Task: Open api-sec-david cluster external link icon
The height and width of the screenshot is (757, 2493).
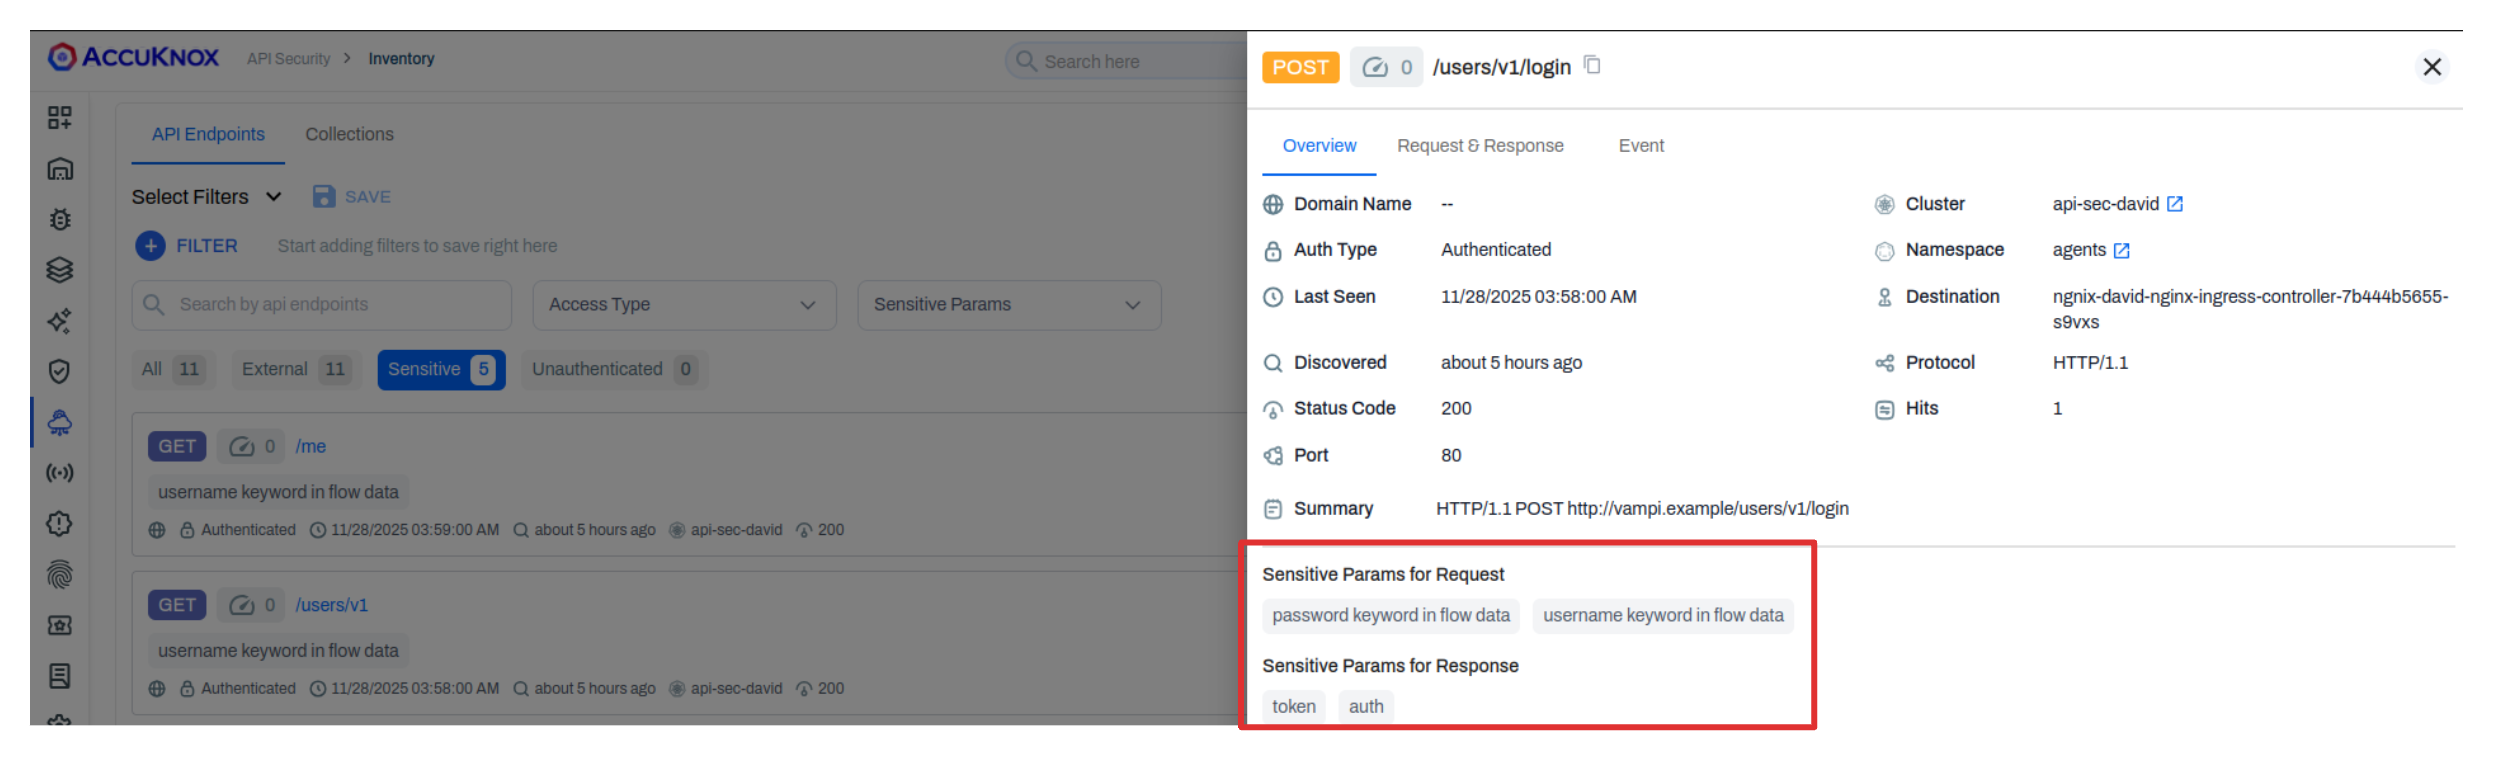Action: [2174, 204]
